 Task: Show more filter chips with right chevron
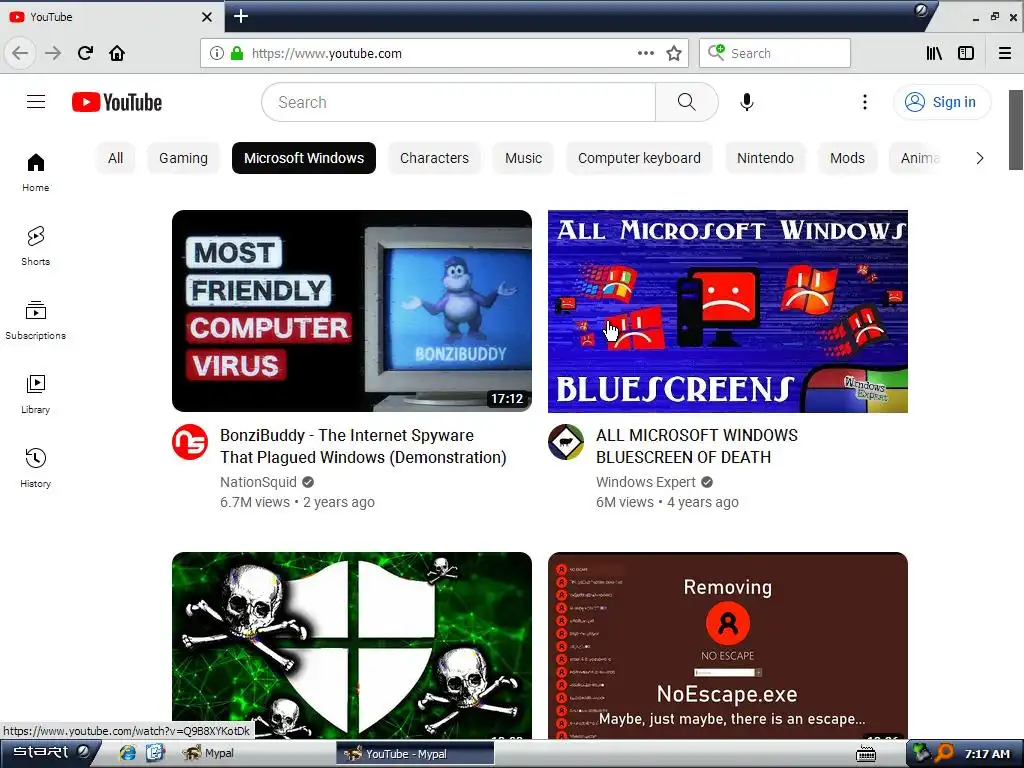pyautogui.click(x=979, y=158)
